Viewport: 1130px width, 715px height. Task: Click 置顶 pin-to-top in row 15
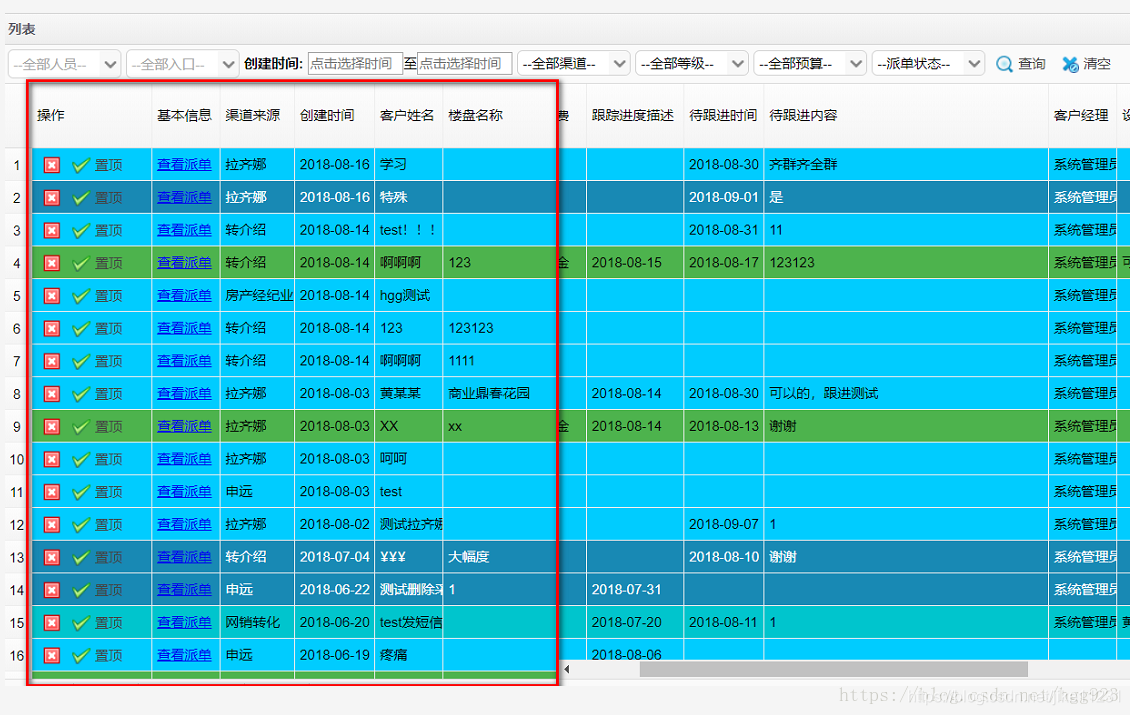(109, 623)
